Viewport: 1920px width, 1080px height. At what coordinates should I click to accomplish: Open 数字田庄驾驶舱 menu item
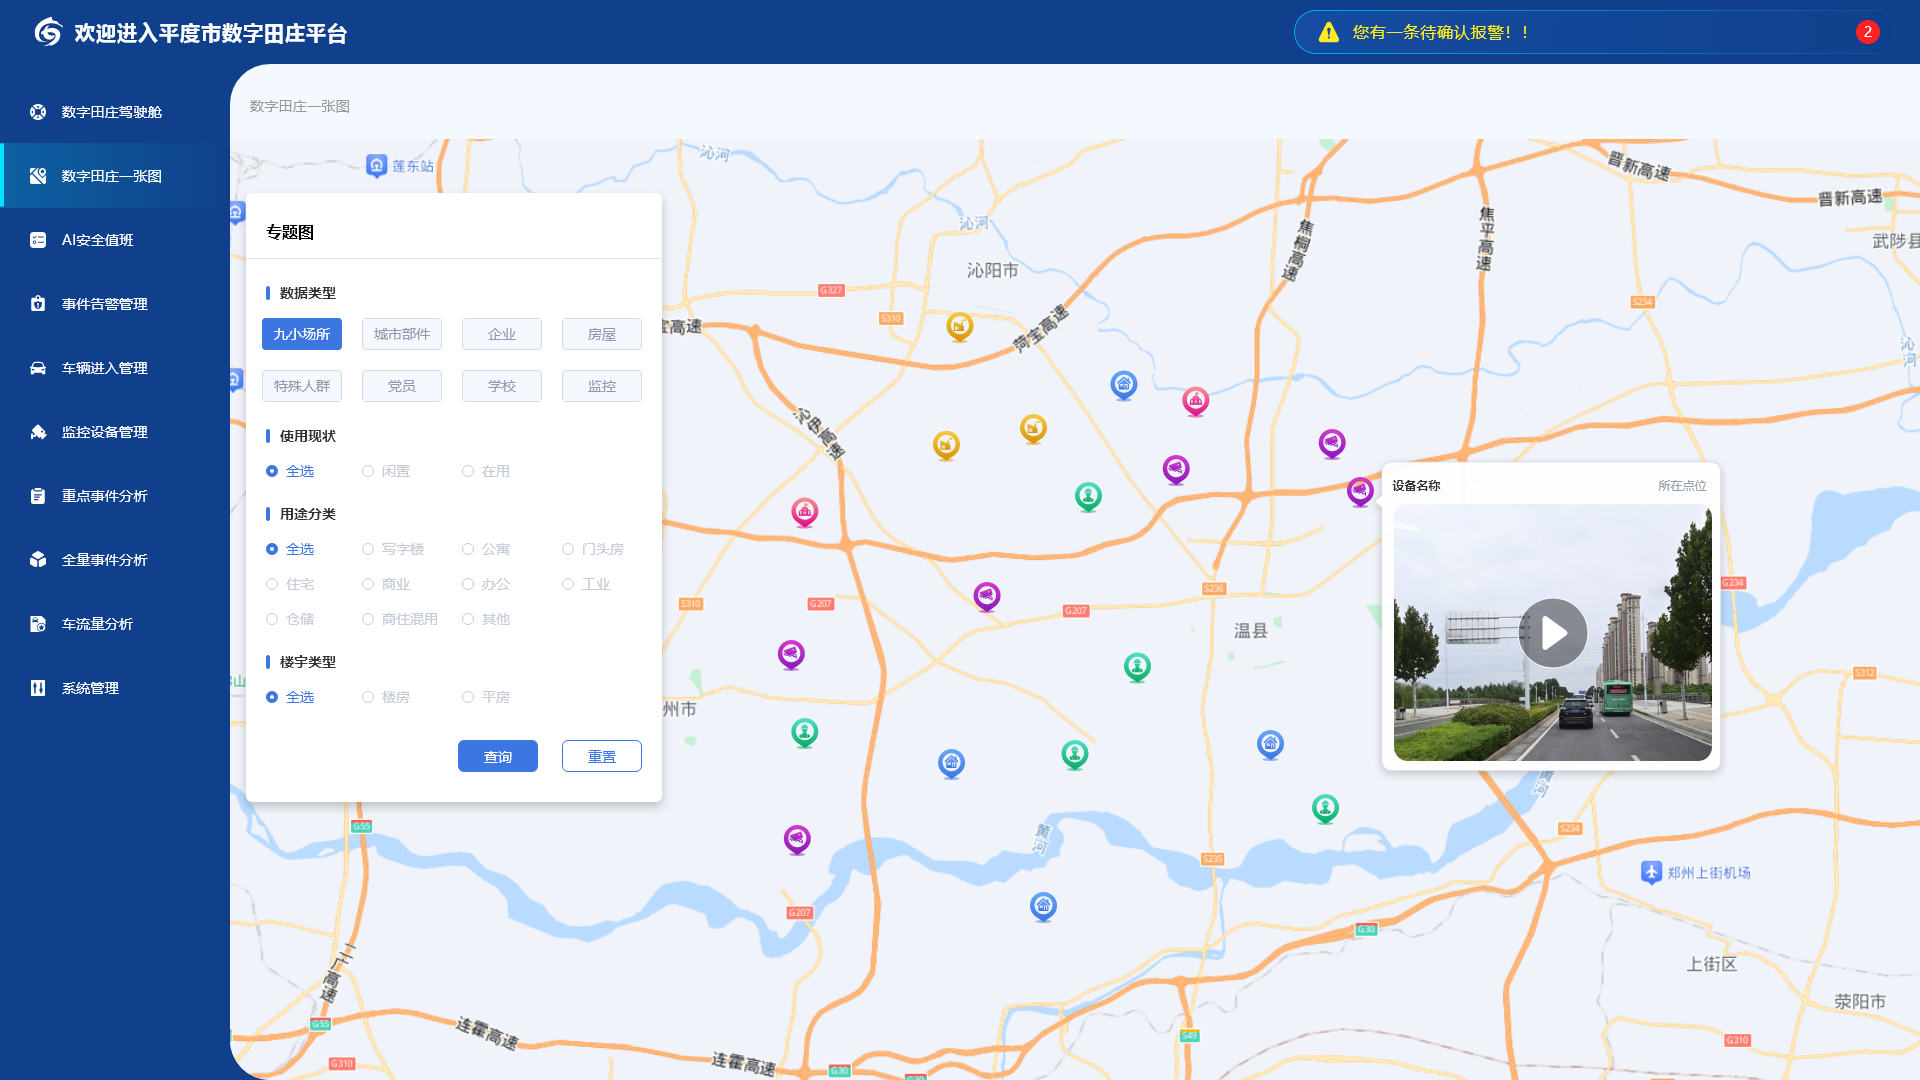(115, 112)
